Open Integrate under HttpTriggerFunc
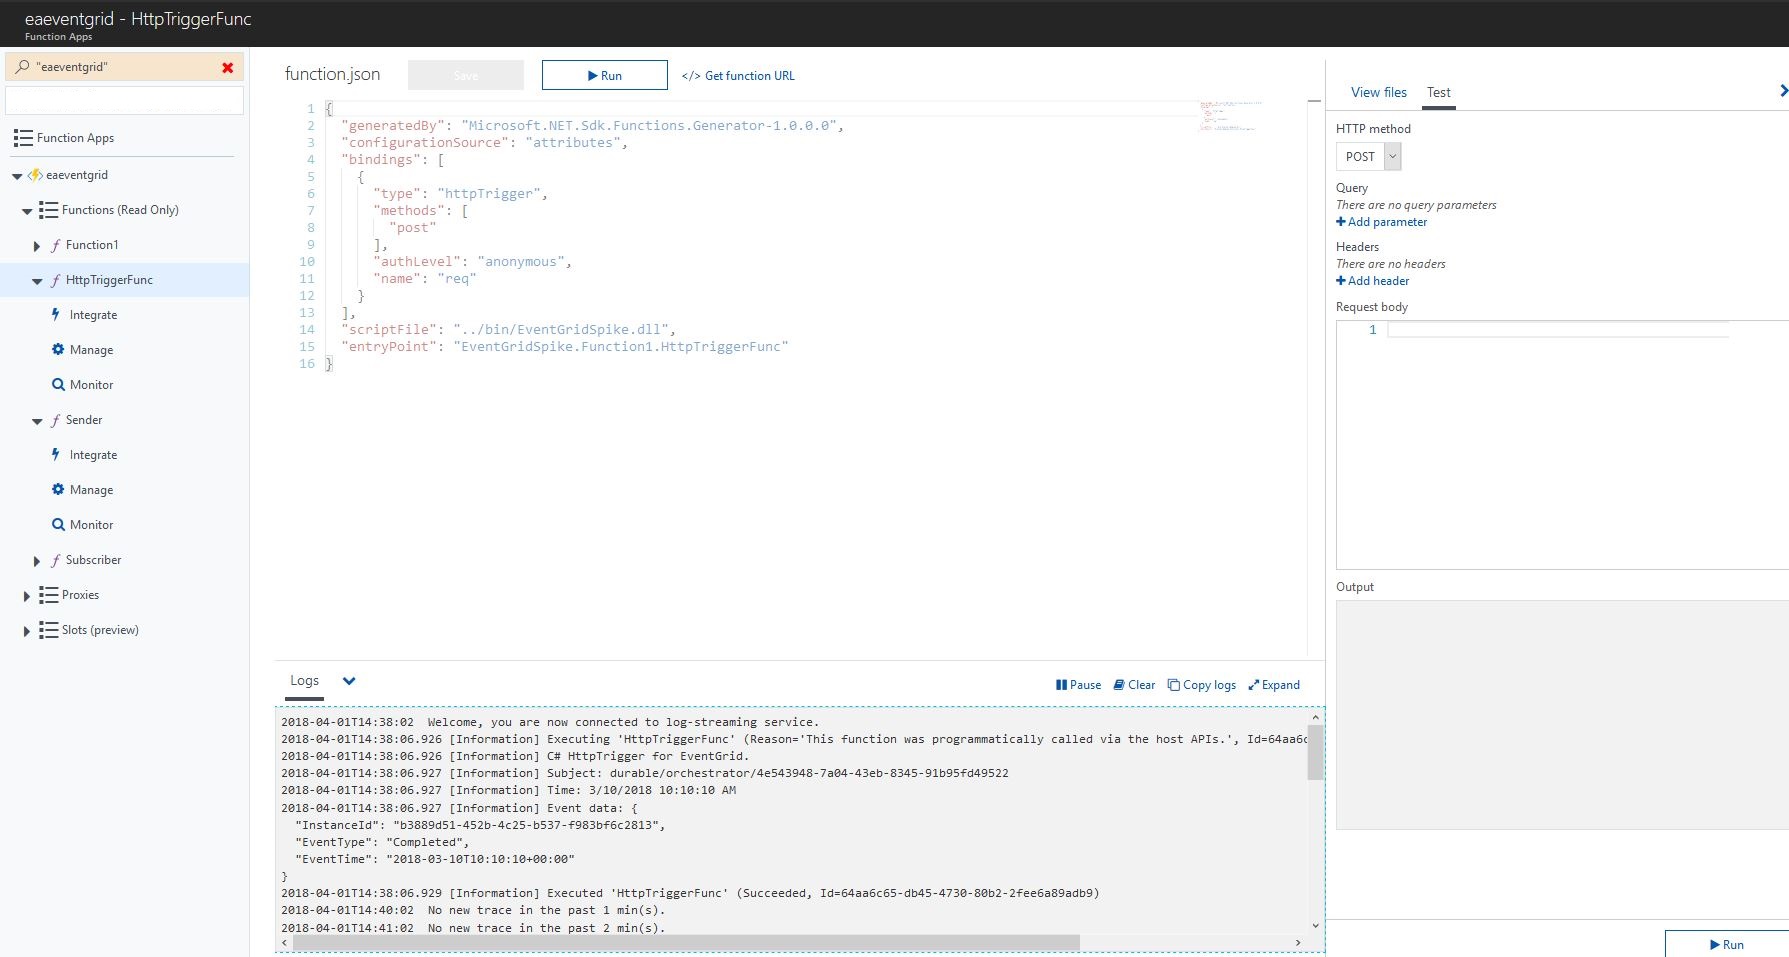1789x957 pixels. click(x=94, y=314)
